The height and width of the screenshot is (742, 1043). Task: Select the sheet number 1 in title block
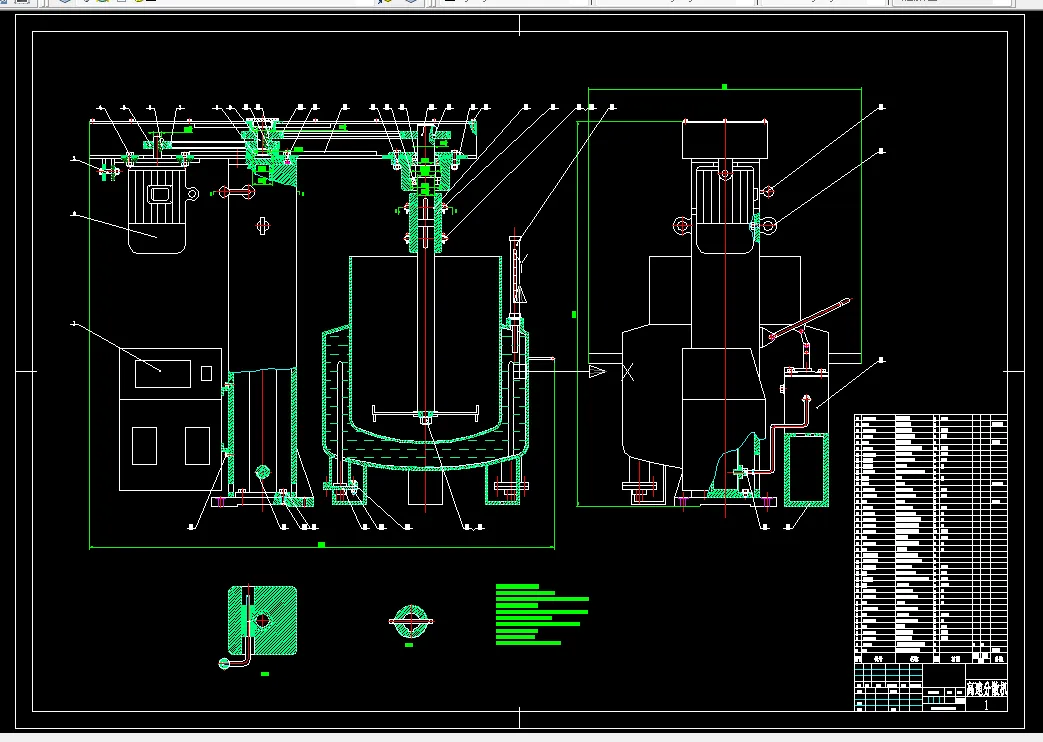pos(986,705)
